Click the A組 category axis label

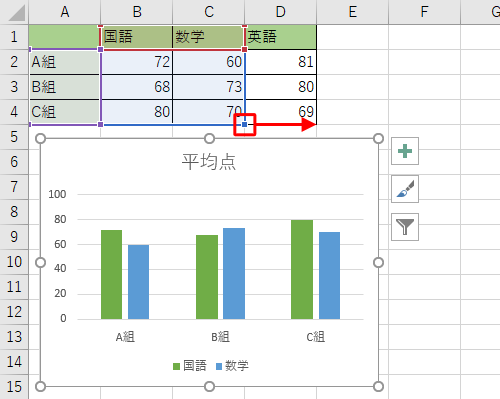[x=125, y=337]
